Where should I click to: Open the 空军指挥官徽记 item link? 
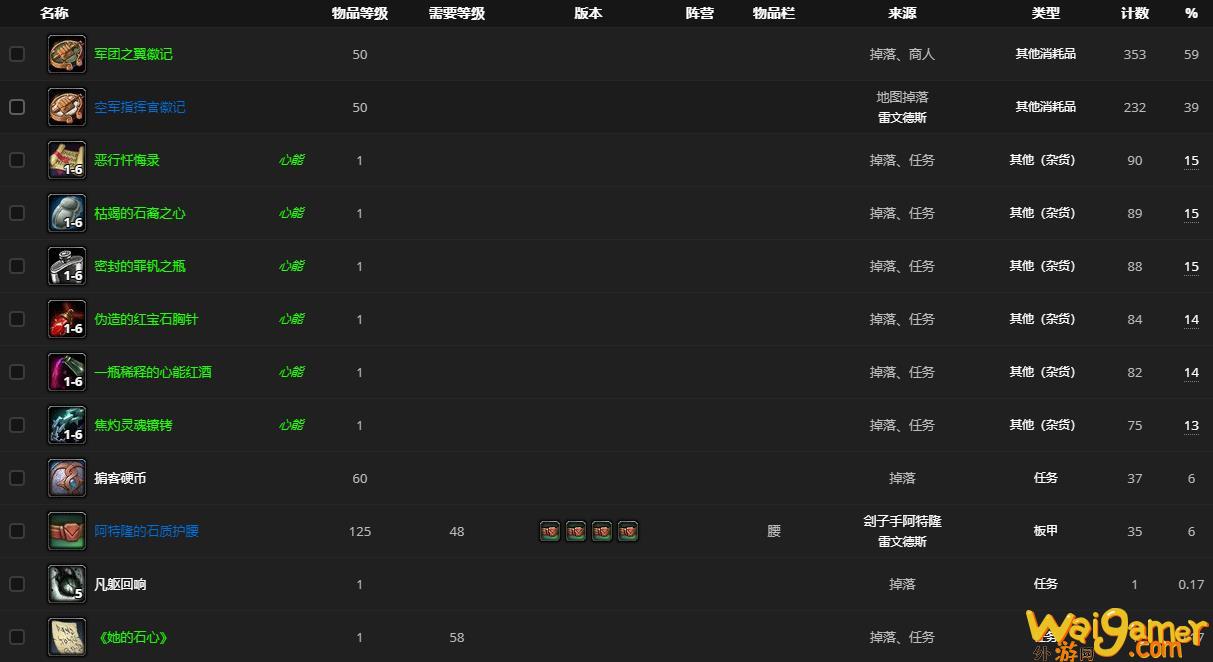click(140, 107)
